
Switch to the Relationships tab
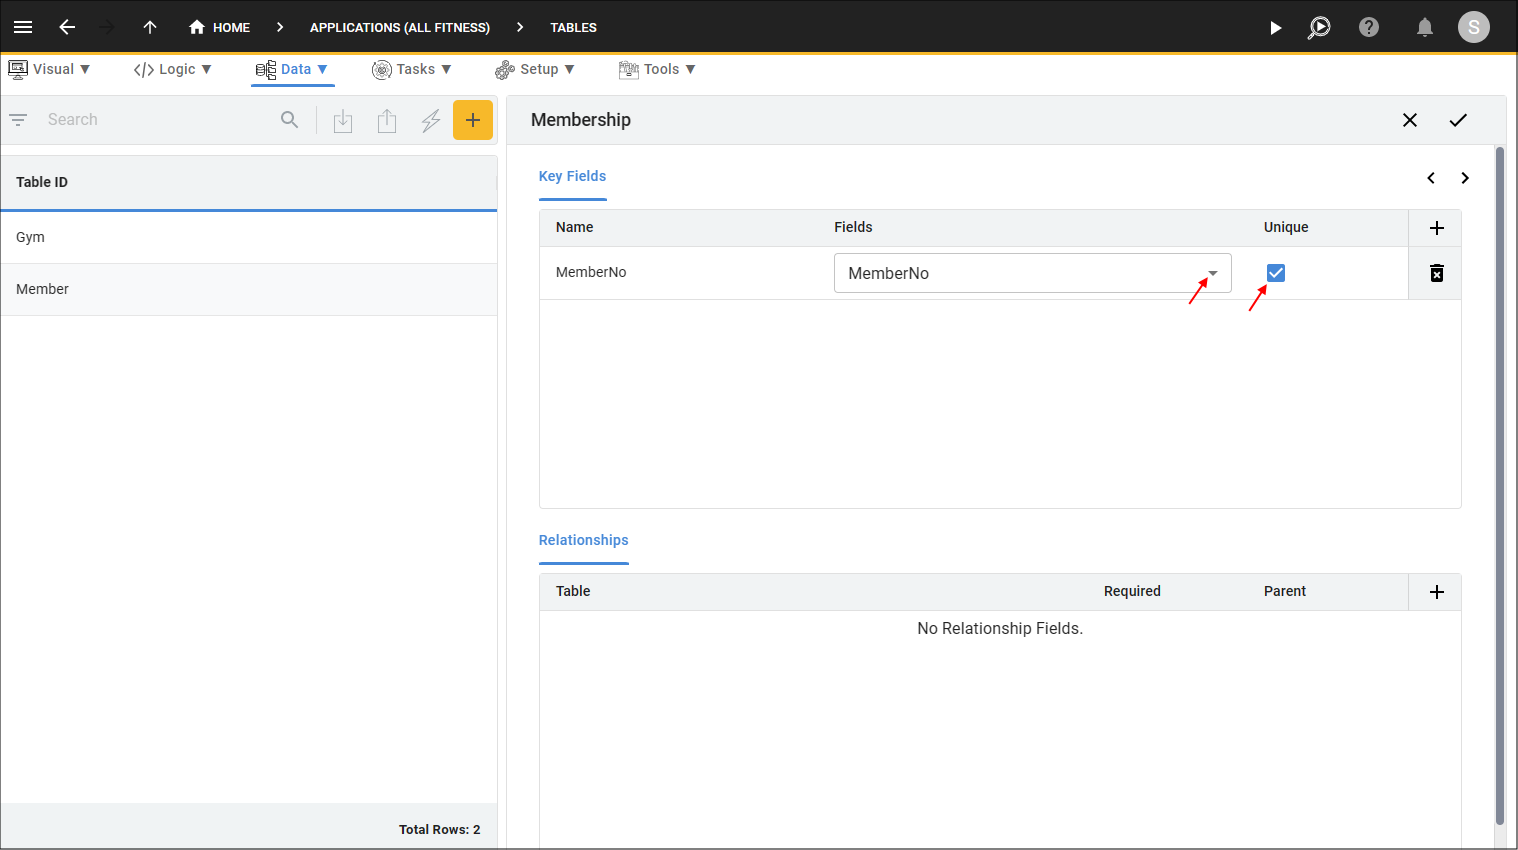coord(584,540)
